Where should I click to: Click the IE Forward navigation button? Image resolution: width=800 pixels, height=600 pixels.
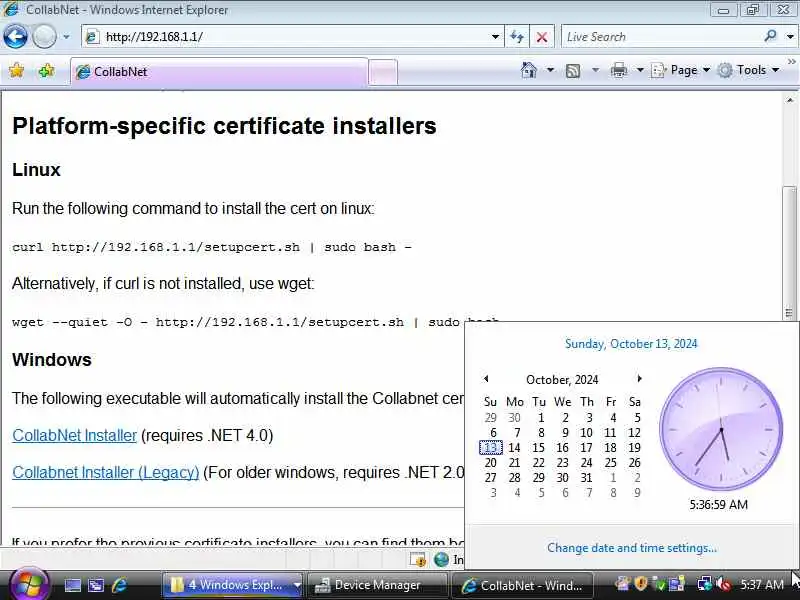click(44, 37)
